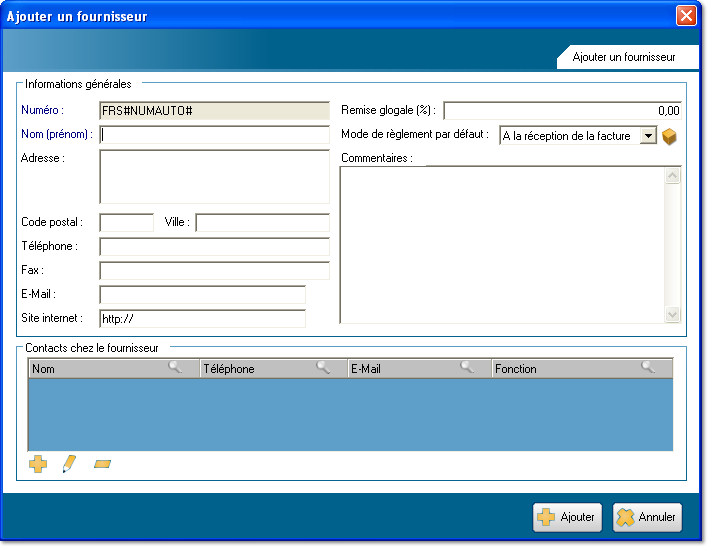The height and width of the screenshot is (551, 712).
Task: Focus the Nom (prénom) text field
Action: [214, 135]
